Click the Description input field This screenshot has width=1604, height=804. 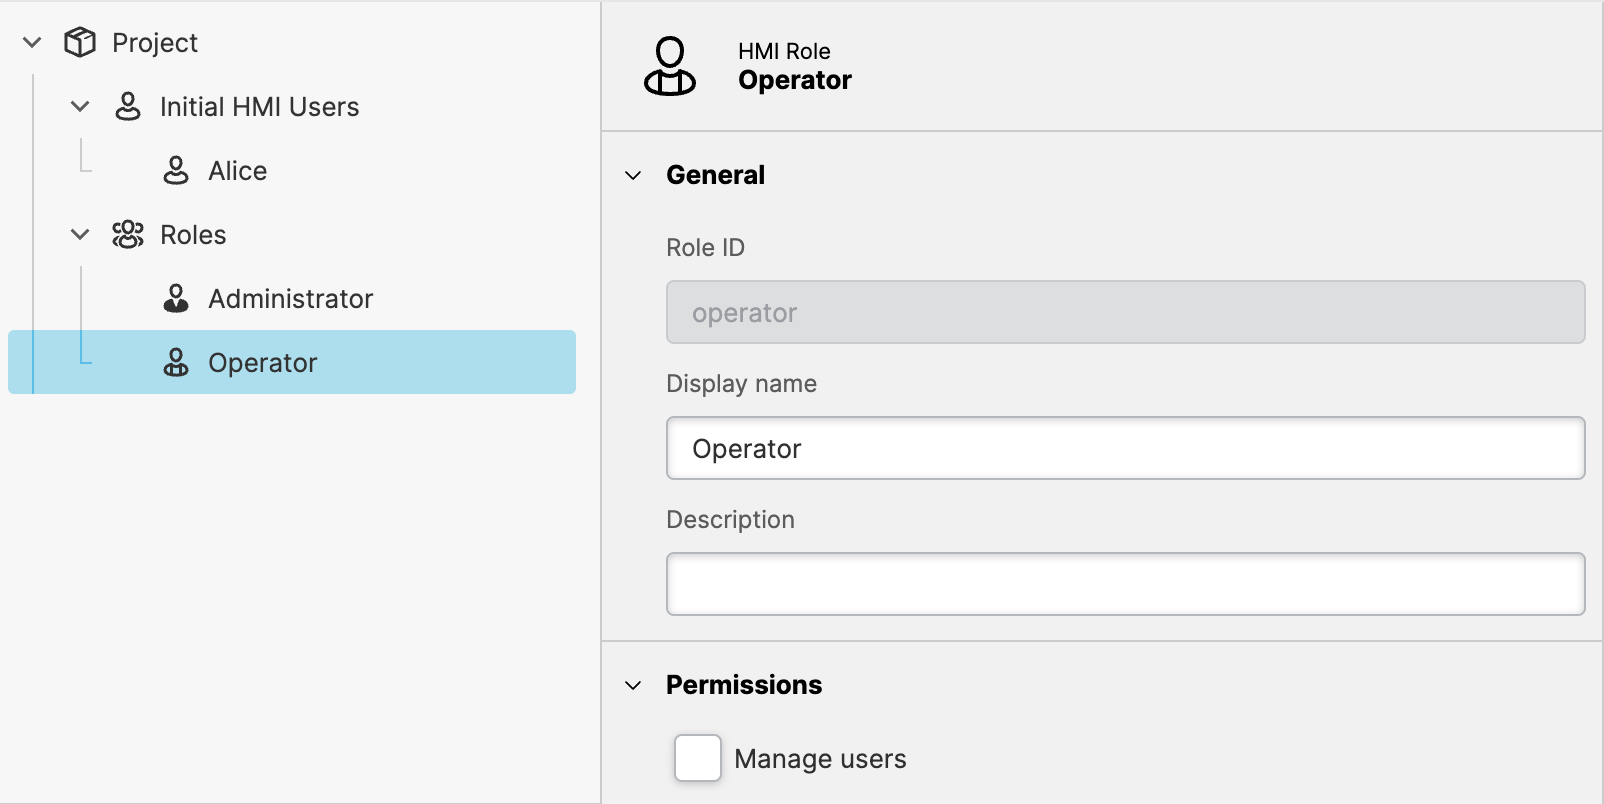1125,584
